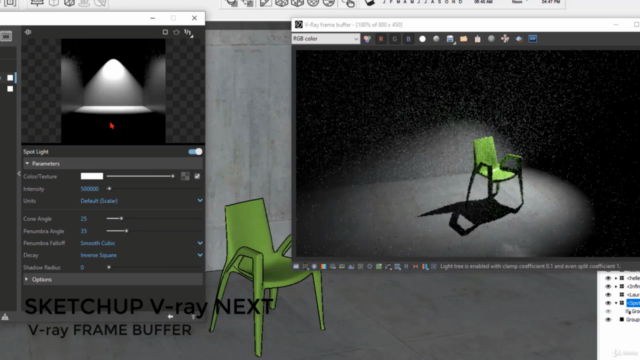640x360 pixels.
Task: Click first icon in frame buffer bottom bar
Action: pos(296,267)
